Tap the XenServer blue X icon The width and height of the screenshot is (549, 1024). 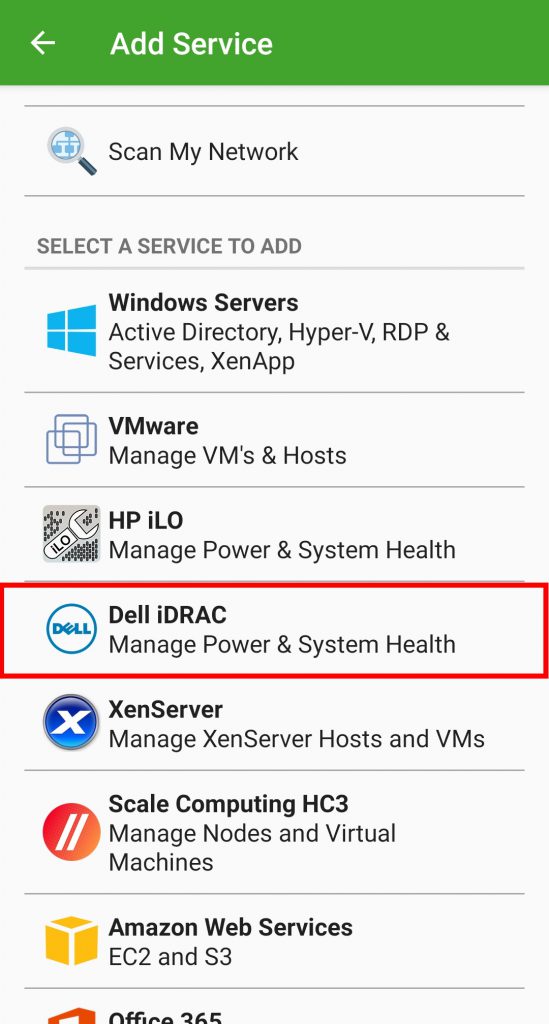tap(72, 722)
